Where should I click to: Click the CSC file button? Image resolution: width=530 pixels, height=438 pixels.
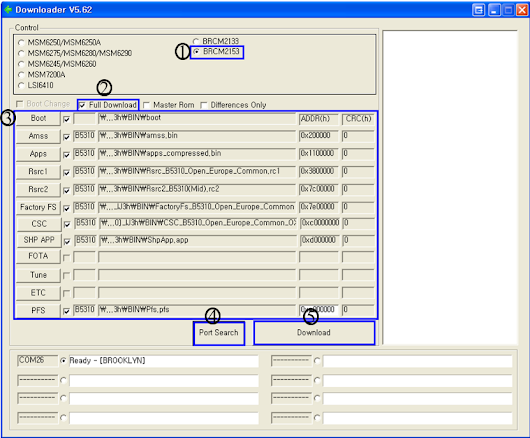pos(38,224)
